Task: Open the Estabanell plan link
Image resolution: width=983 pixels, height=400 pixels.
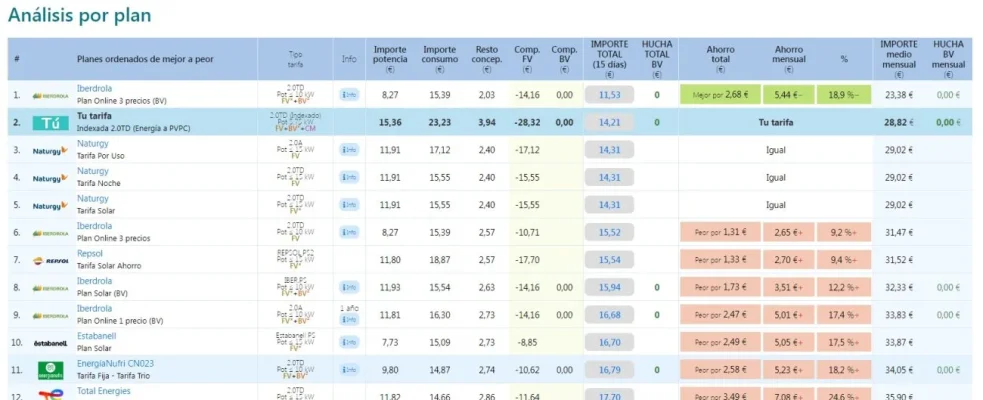Action: (x=97, y=336)
